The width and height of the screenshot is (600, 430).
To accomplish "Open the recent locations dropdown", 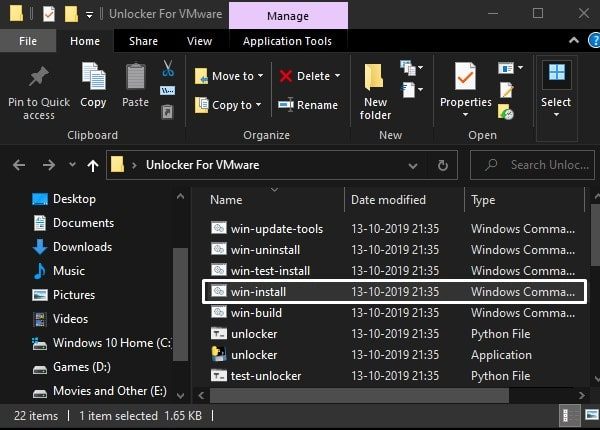I will pyautogui.click(x=72, y=165).
